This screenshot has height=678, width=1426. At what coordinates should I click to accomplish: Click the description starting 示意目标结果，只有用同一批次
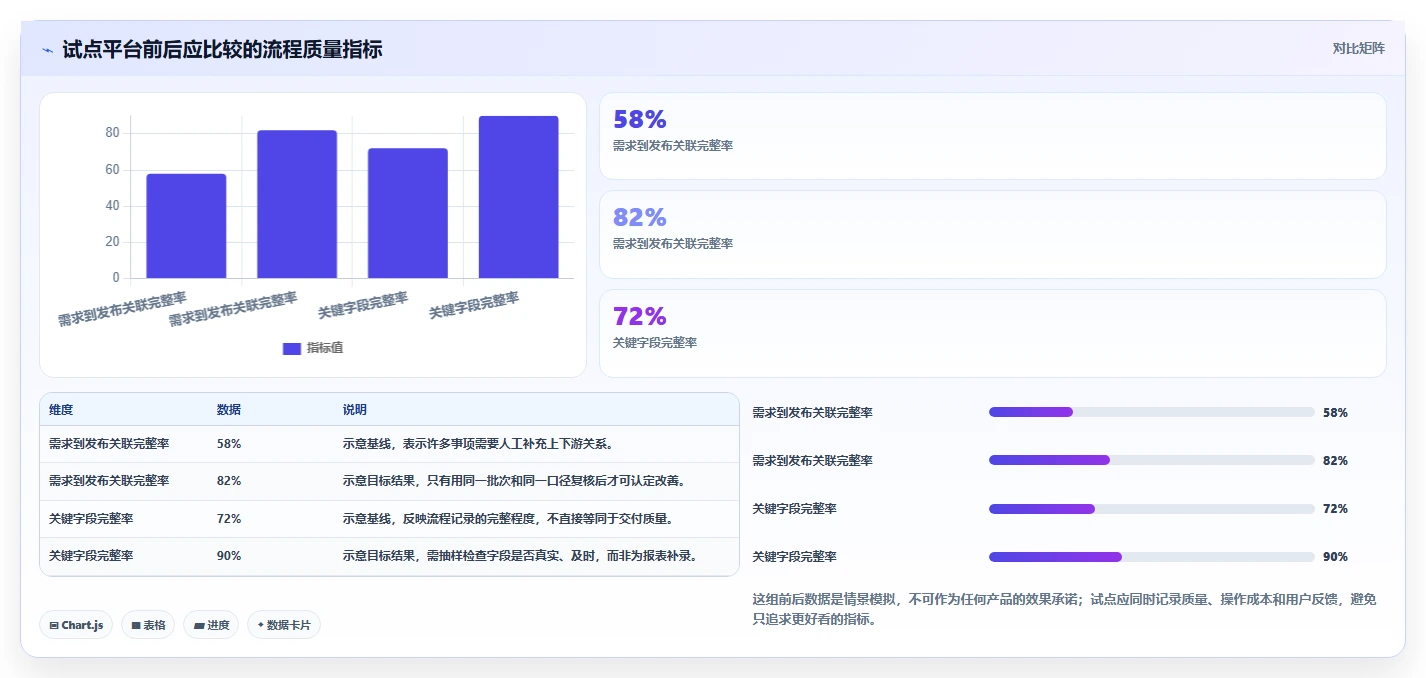tap(515, 481)
